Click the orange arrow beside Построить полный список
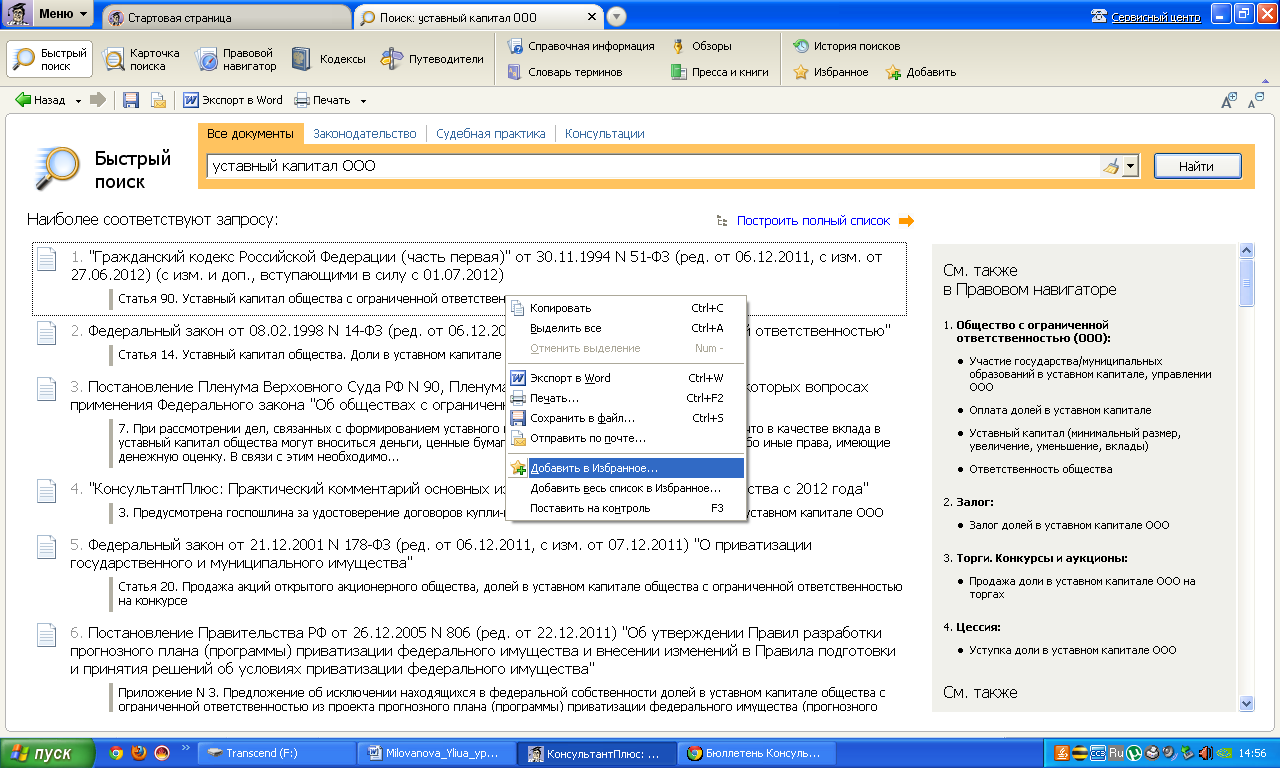The height and width of the screenshot is (768, 1280). click(906, 221)
